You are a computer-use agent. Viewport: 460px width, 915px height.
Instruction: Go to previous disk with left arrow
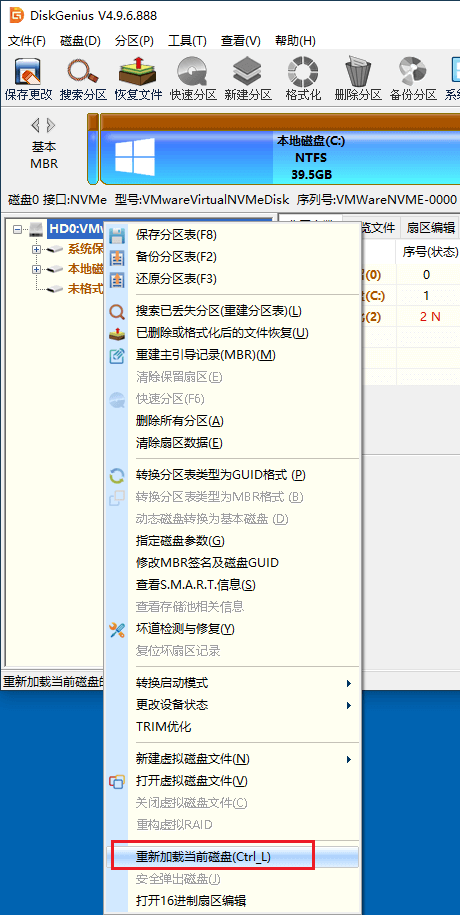point(36,125)
